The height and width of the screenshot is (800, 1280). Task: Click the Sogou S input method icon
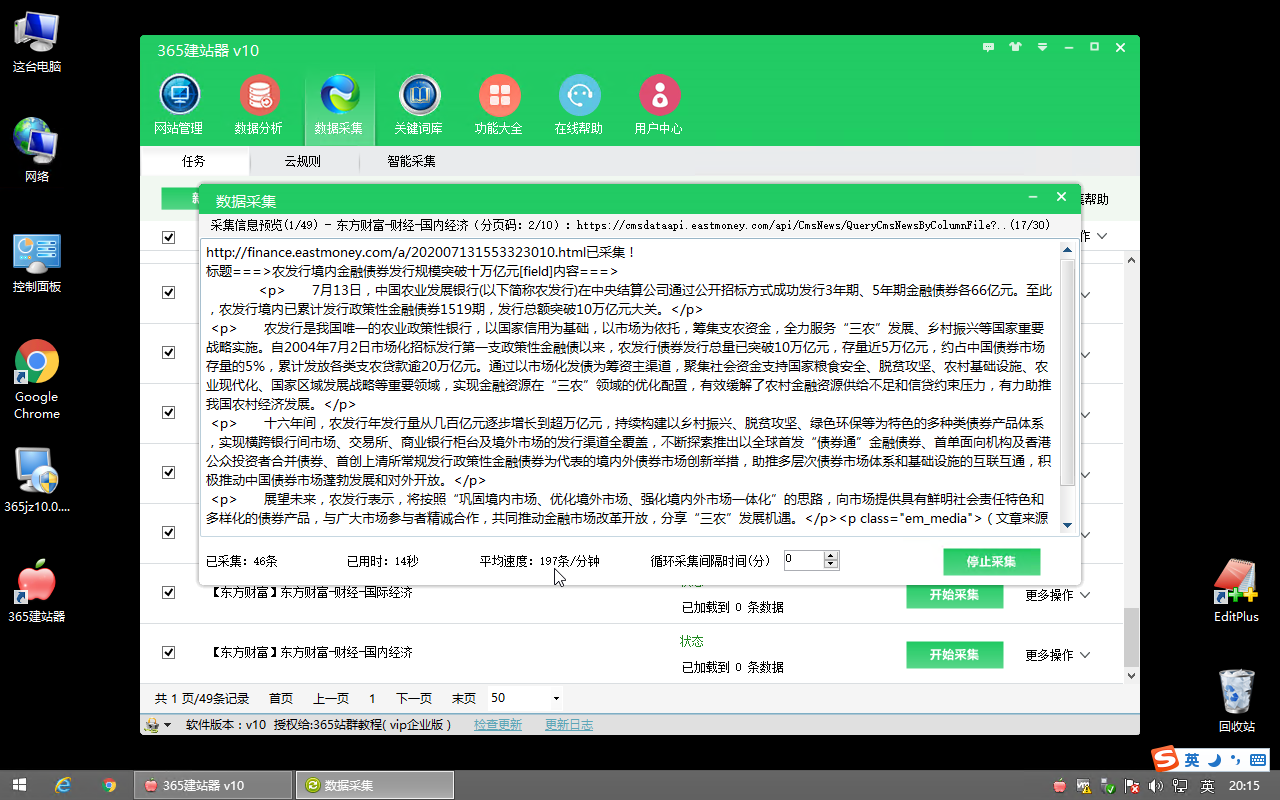1164,759
